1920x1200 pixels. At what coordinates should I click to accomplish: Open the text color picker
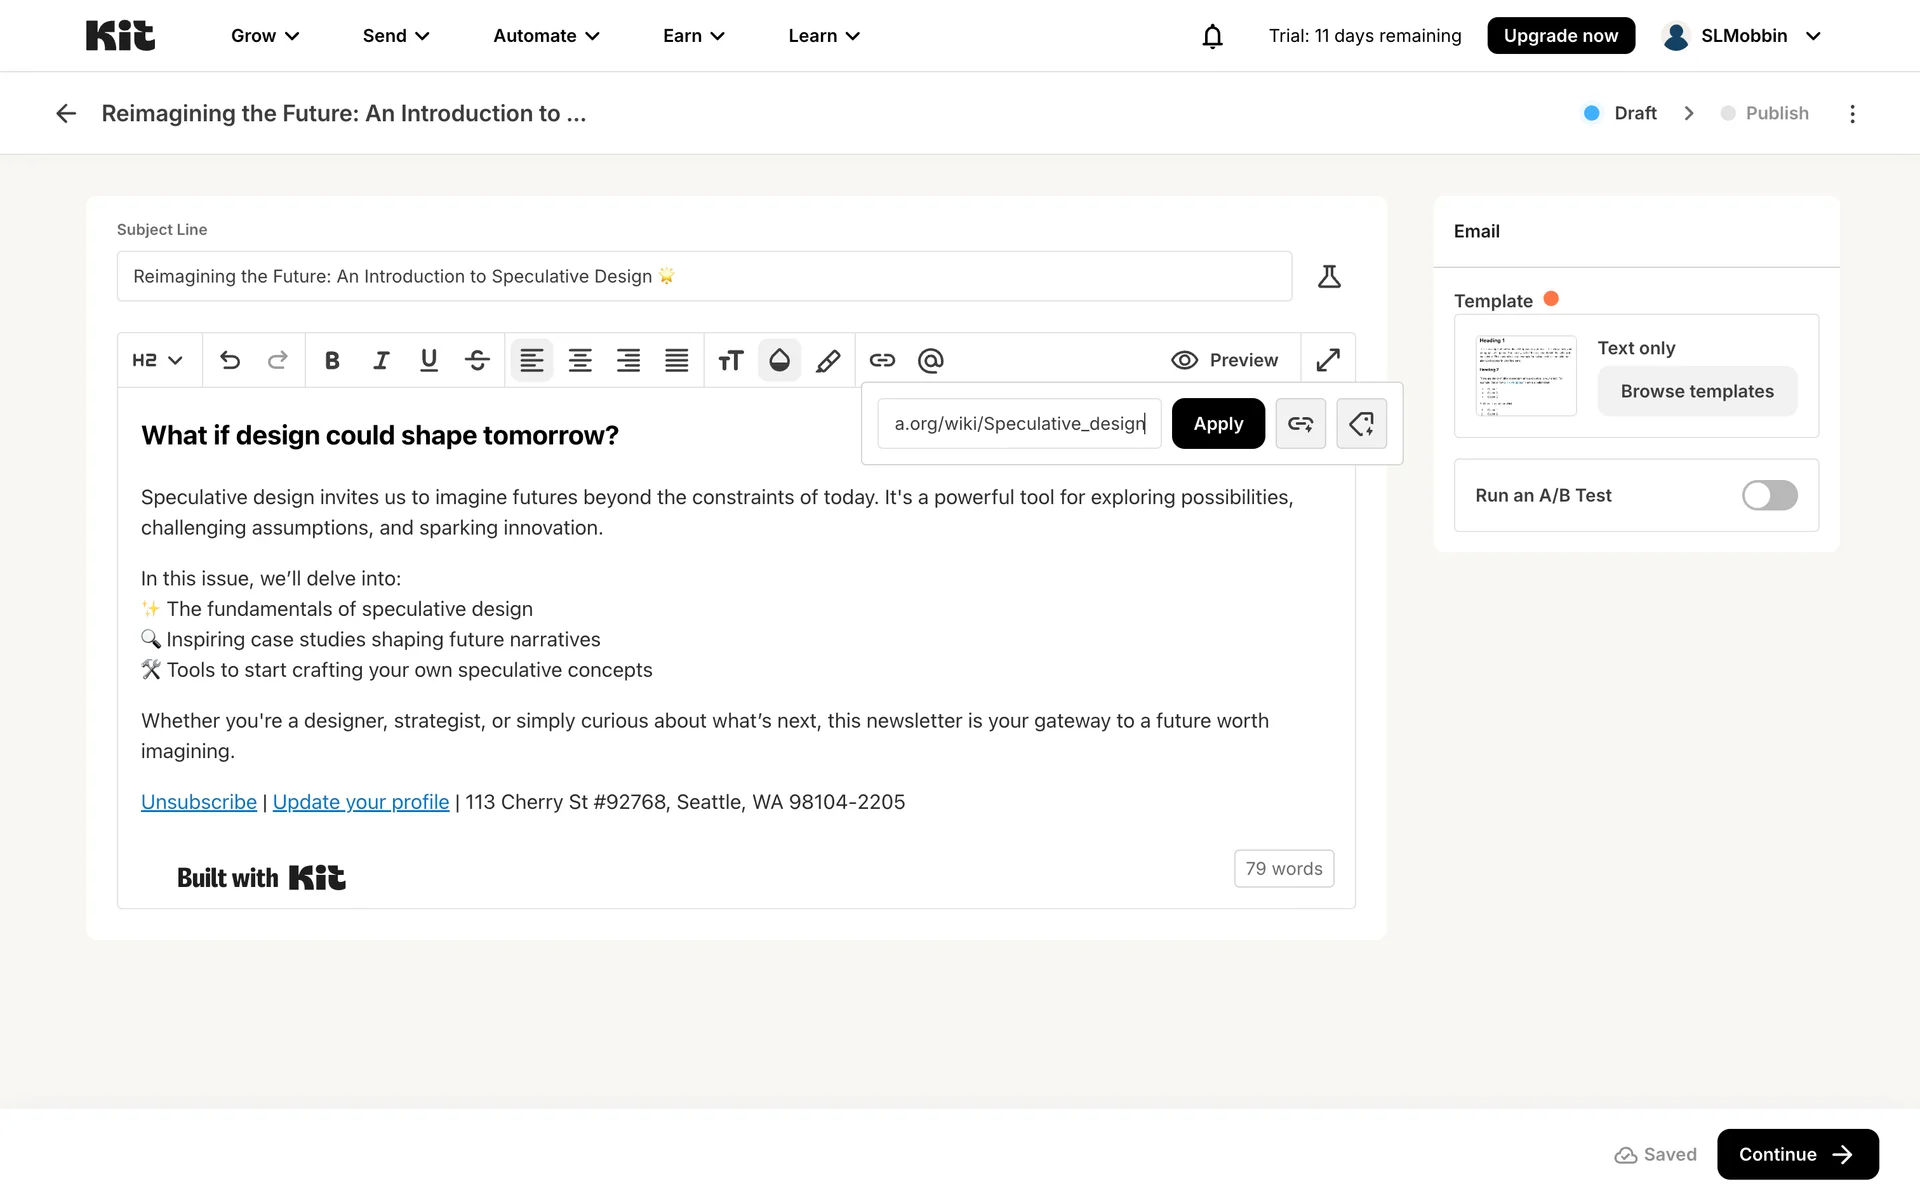[x=780, y=360]
